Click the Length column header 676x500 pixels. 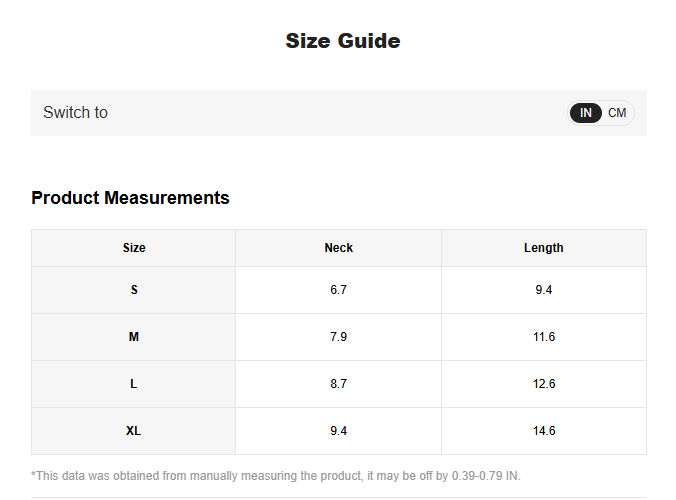[543, 248]
